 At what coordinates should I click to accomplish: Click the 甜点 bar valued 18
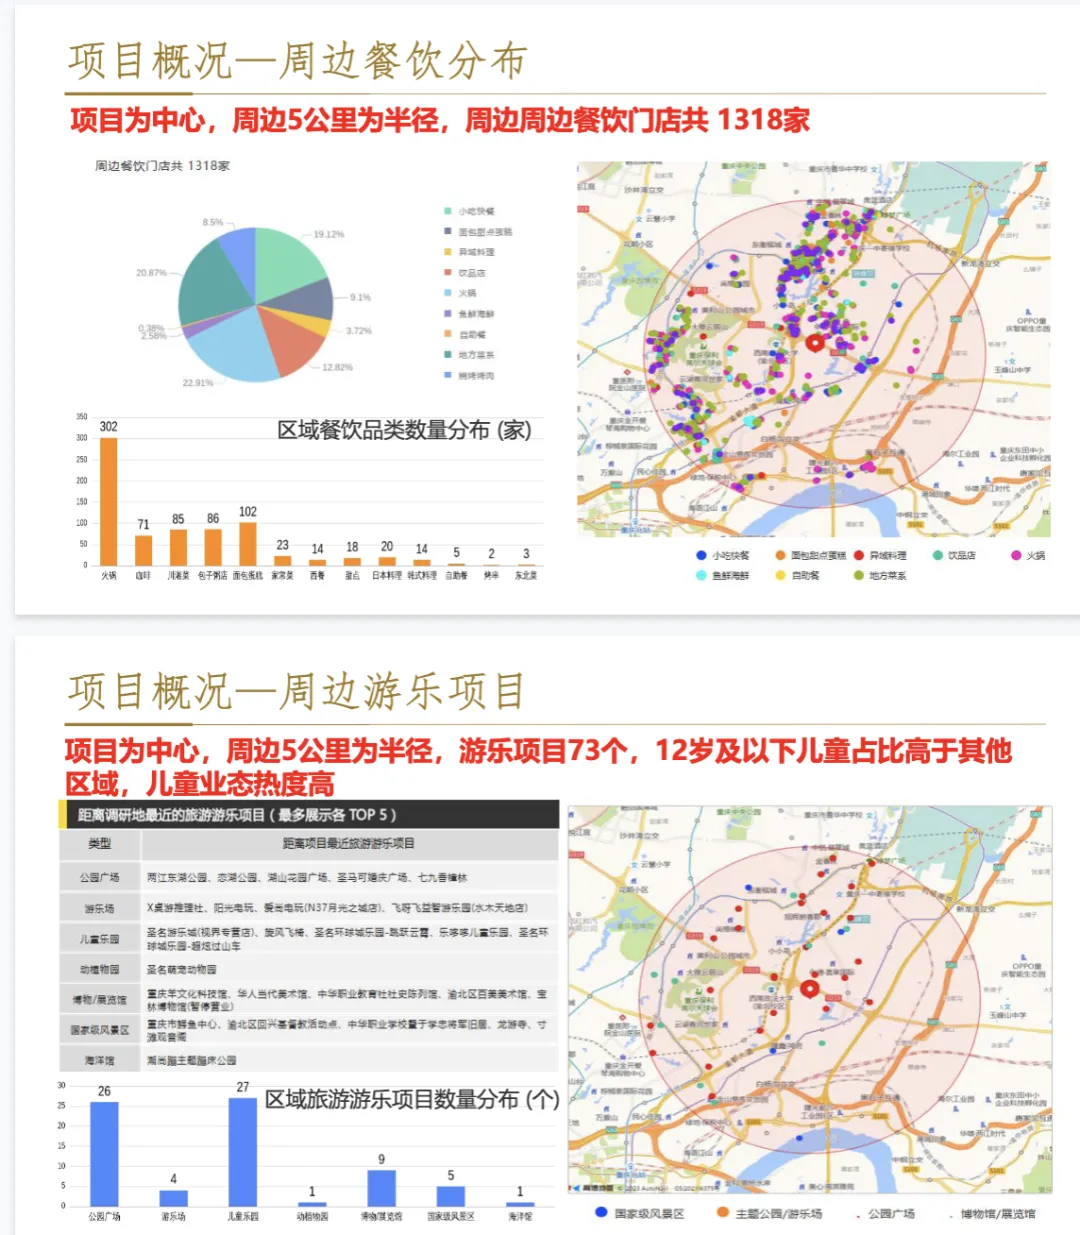click(x=352, y=562)
